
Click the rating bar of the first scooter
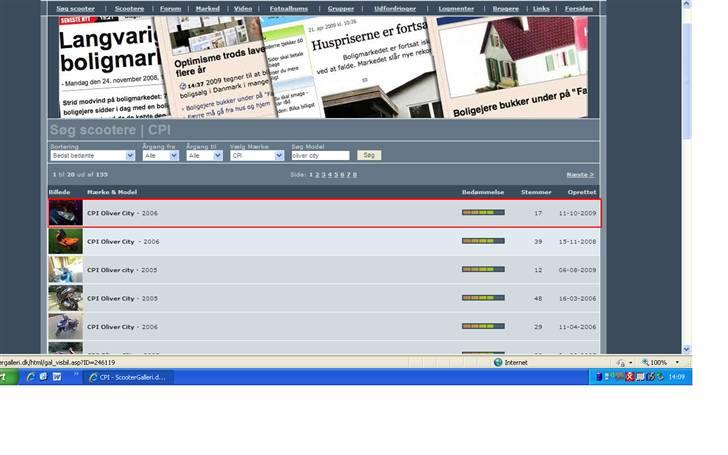(x=483, y=213)
